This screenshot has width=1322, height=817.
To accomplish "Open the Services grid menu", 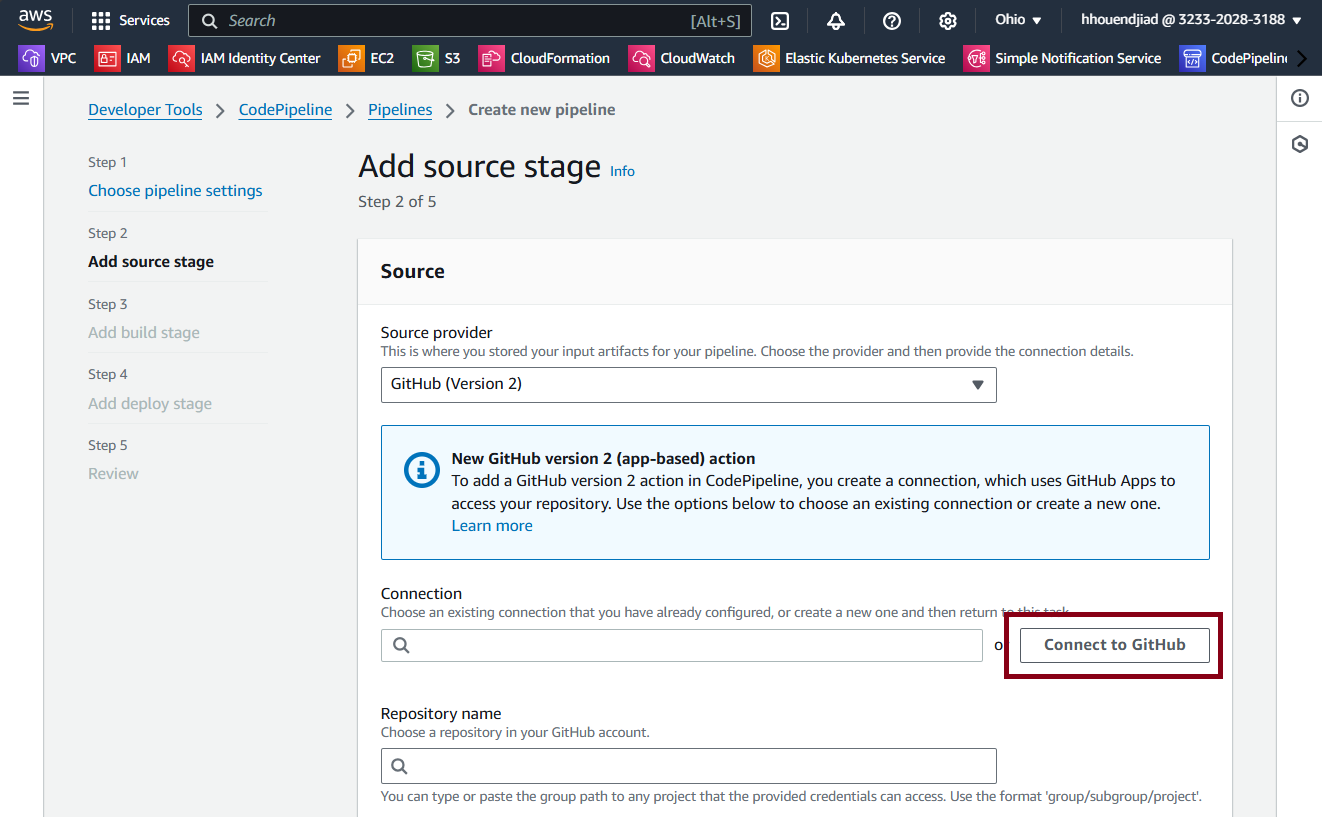I will click(x=130, y=20).
